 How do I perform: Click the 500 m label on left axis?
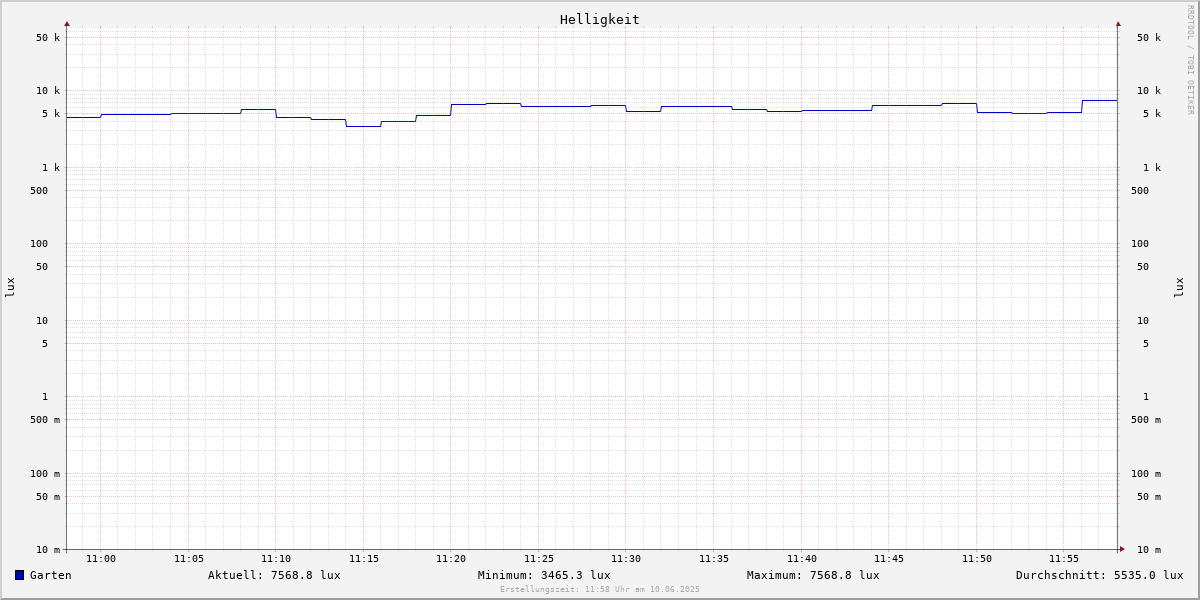point(45,420)
